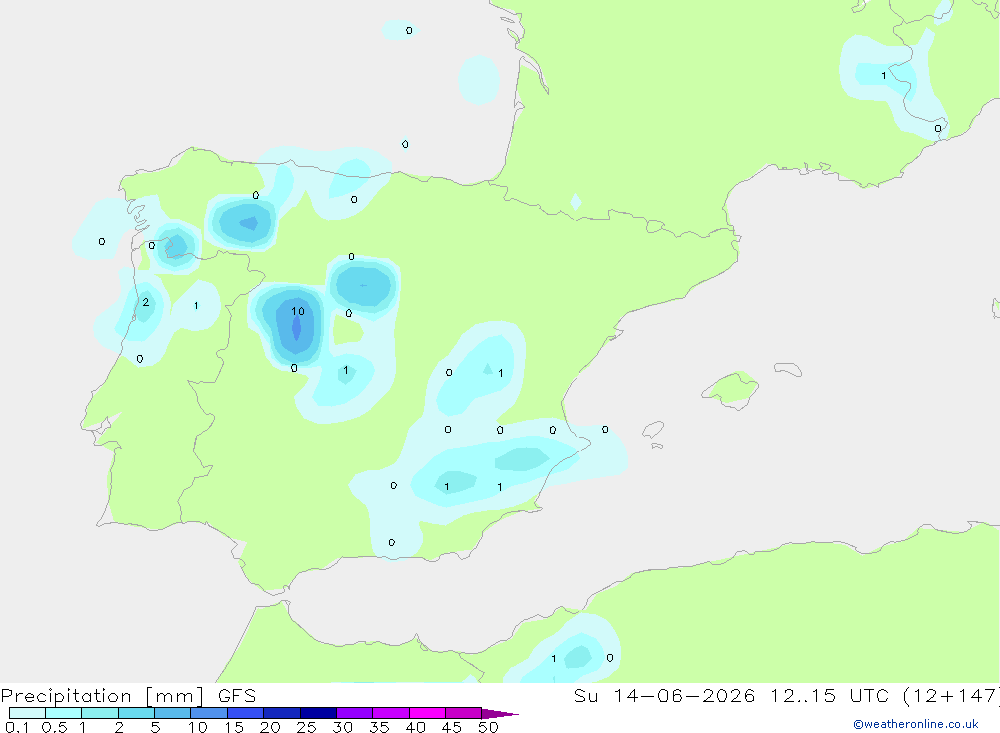Choose the legend swatch between 15 and 20
This screenshot has width=1000, height=733.
[245, 713]
